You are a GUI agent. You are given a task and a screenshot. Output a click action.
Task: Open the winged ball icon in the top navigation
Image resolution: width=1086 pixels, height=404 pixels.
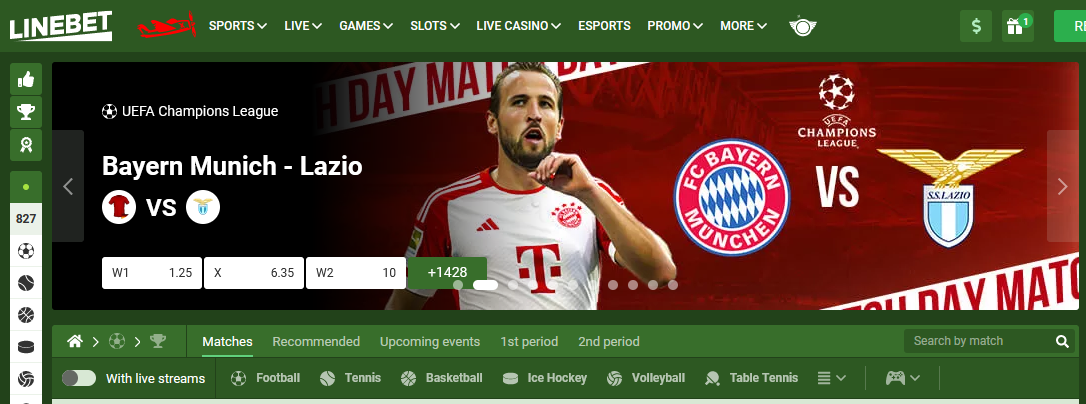coord(803,26)
